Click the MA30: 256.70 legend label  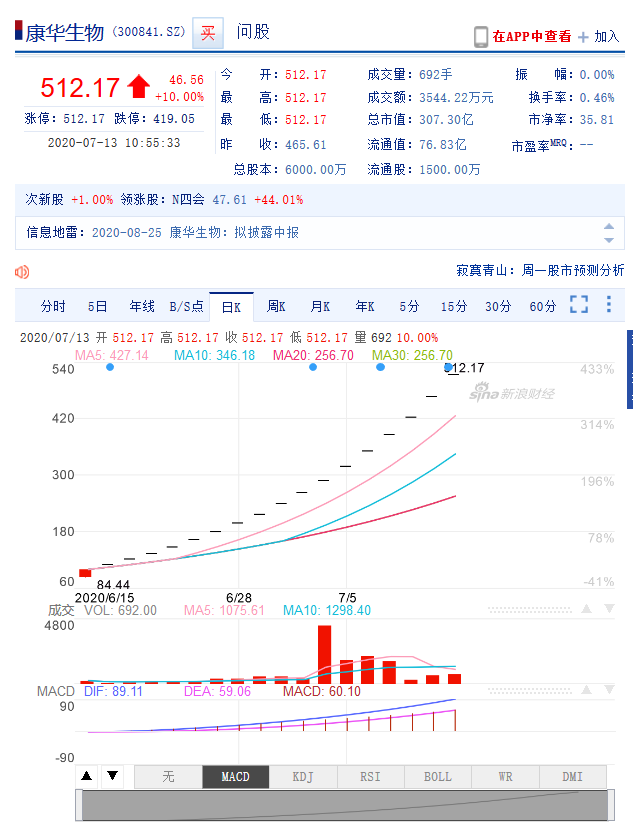(x=412, y=355)
